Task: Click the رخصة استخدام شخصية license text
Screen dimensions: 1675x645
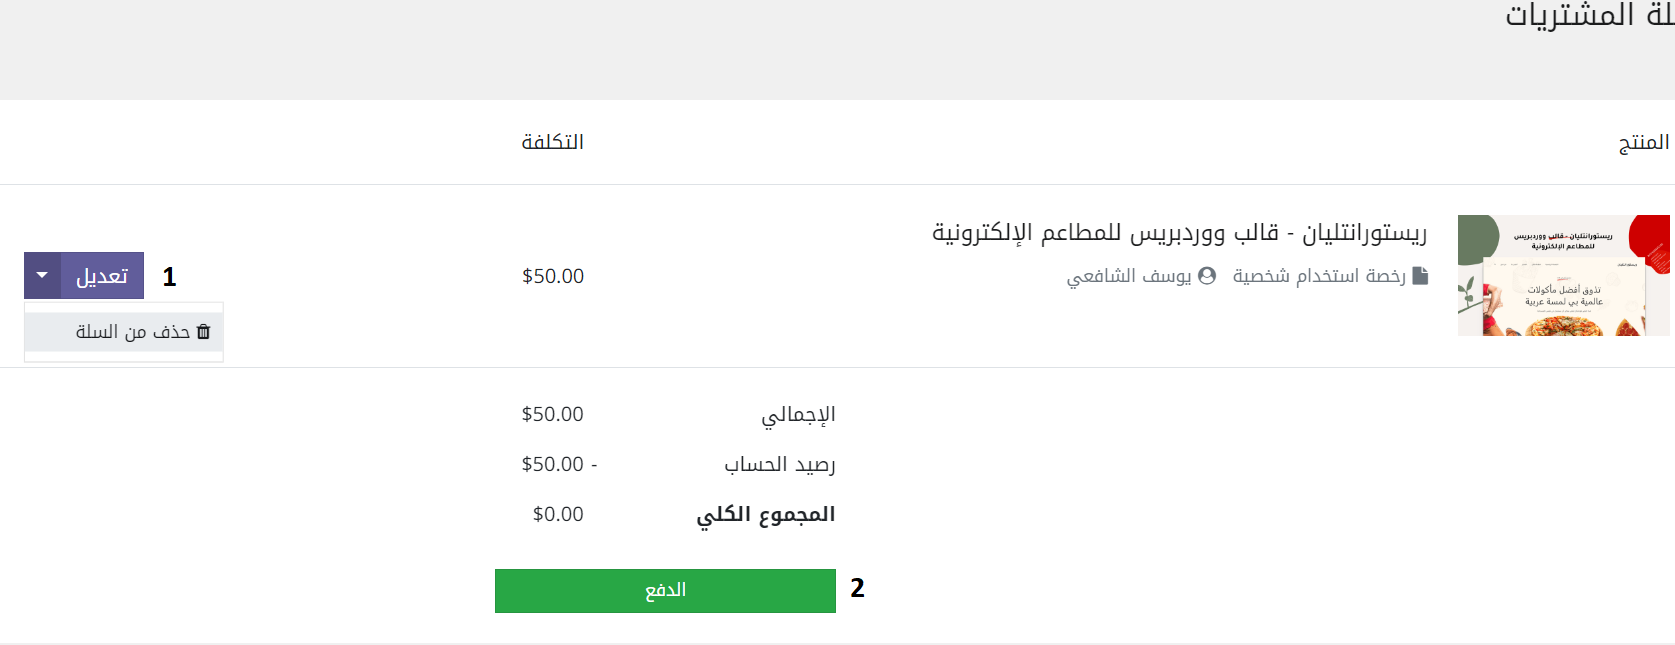Action: coord(1319,276)
